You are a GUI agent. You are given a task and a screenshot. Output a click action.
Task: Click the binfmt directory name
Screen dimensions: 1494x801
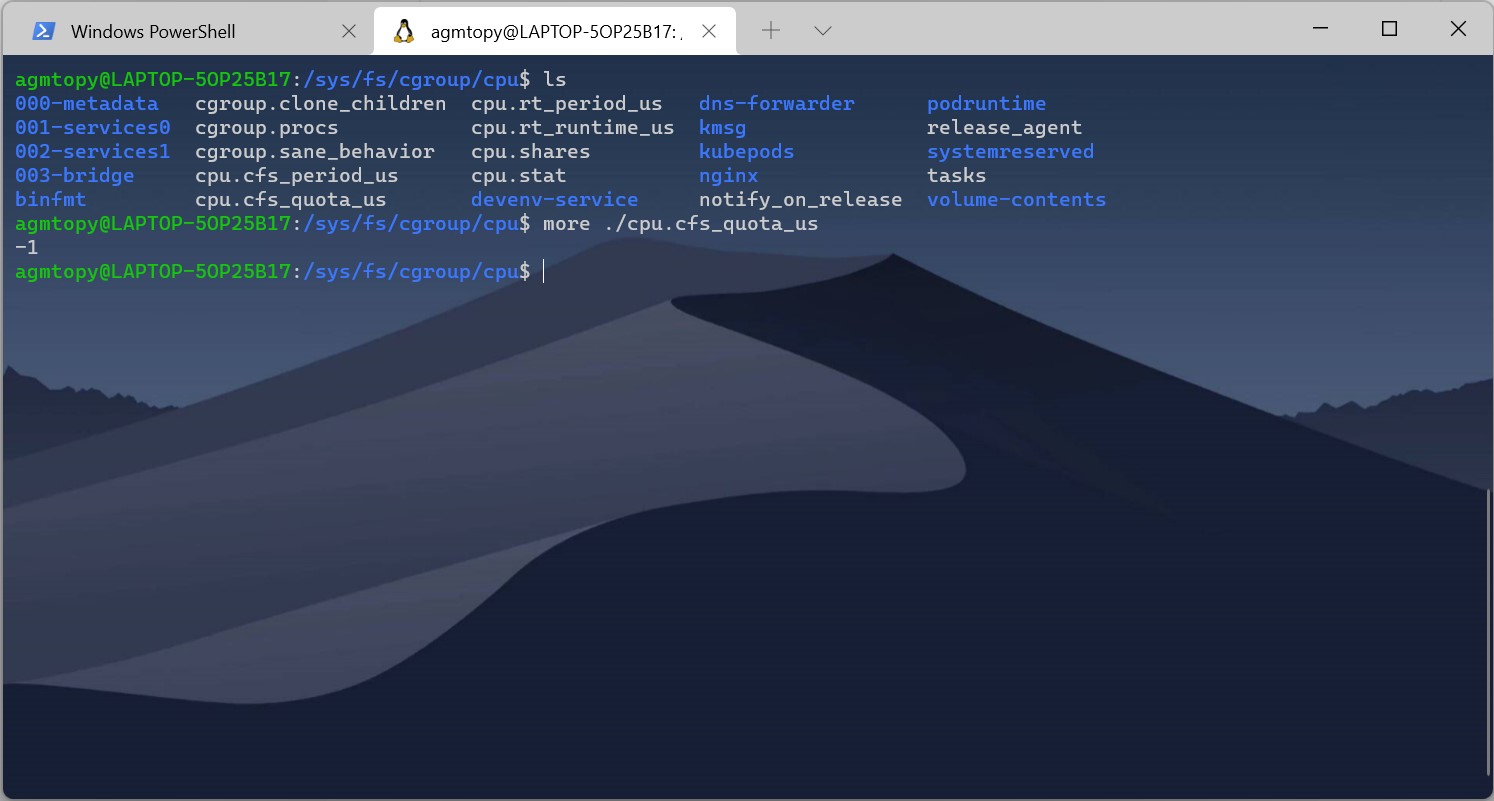(x=51, y=199)
